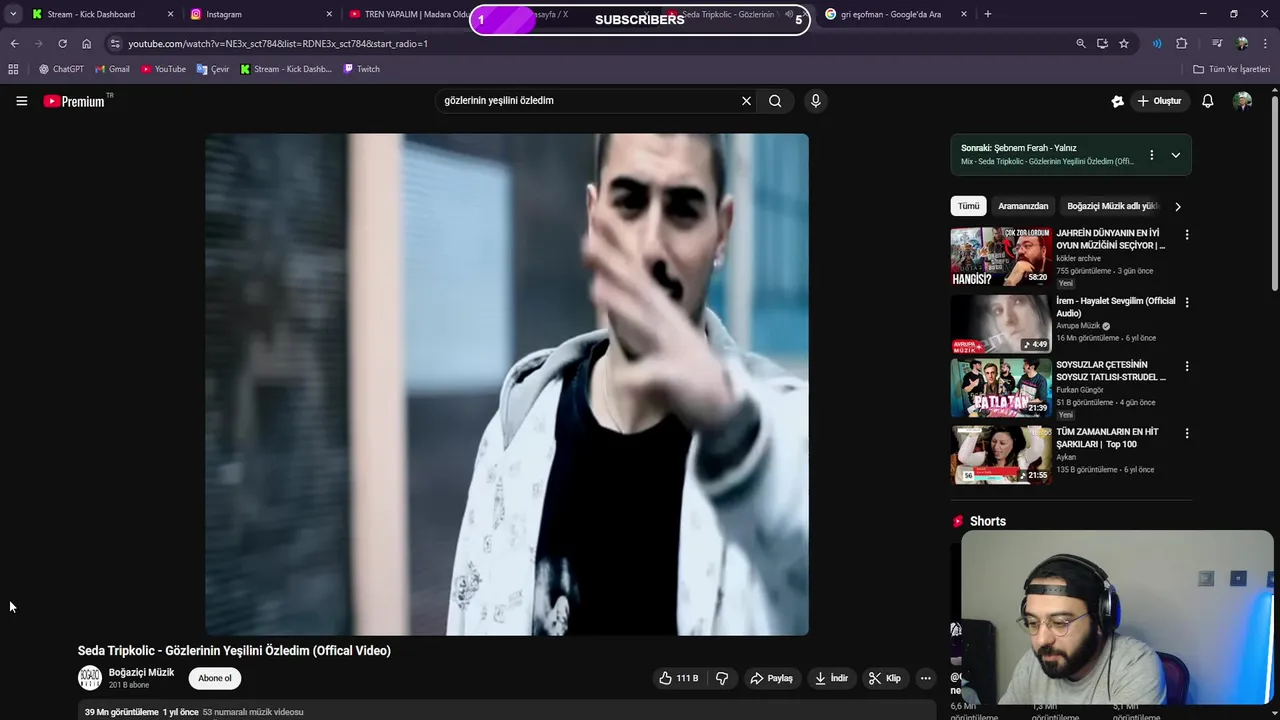
Task: Click the main video player
Action: pos(507,385)
